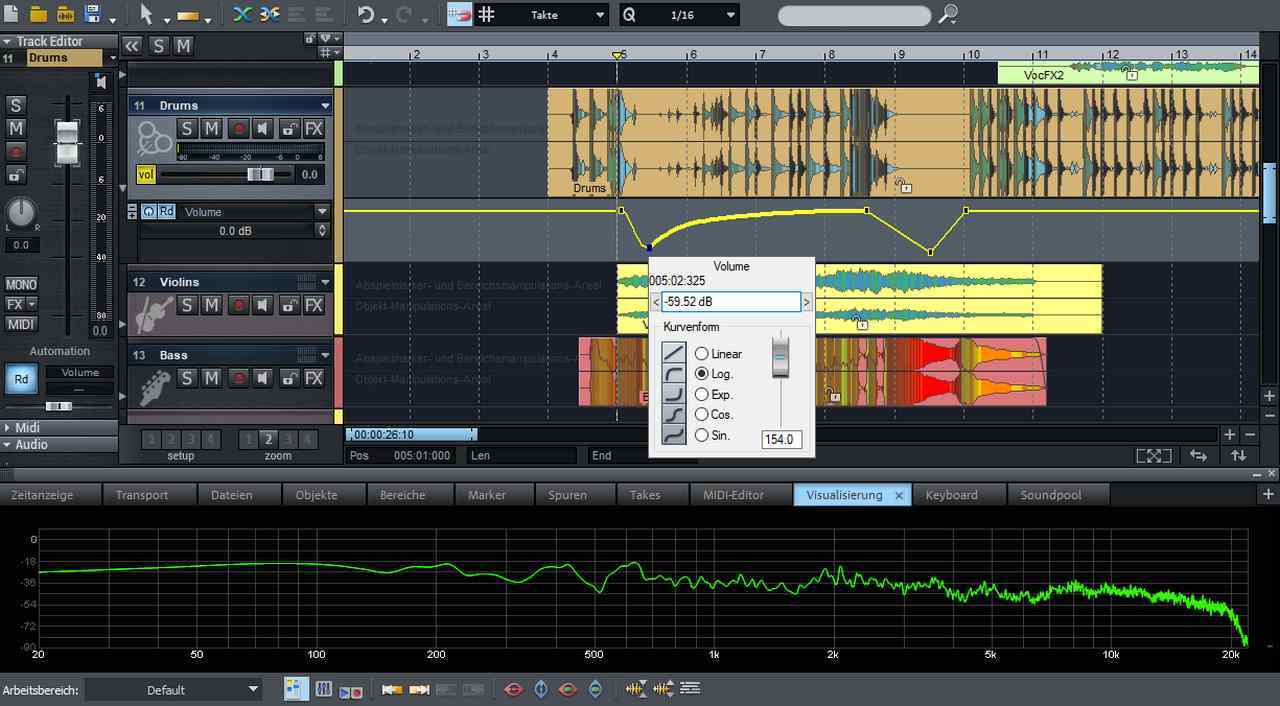Image resolution: width=1280 pixels, height=706 pixels.
Task: Select the mouse pointer tool
Action: [146, 14]
